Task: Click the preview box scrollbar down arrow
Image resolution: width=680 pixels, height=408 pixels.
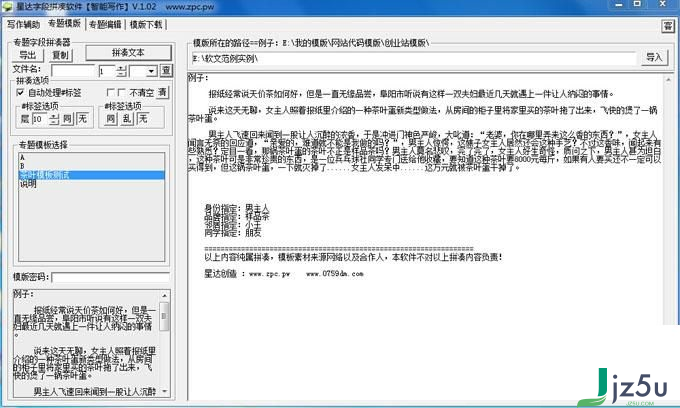Action: click(164, 391)
